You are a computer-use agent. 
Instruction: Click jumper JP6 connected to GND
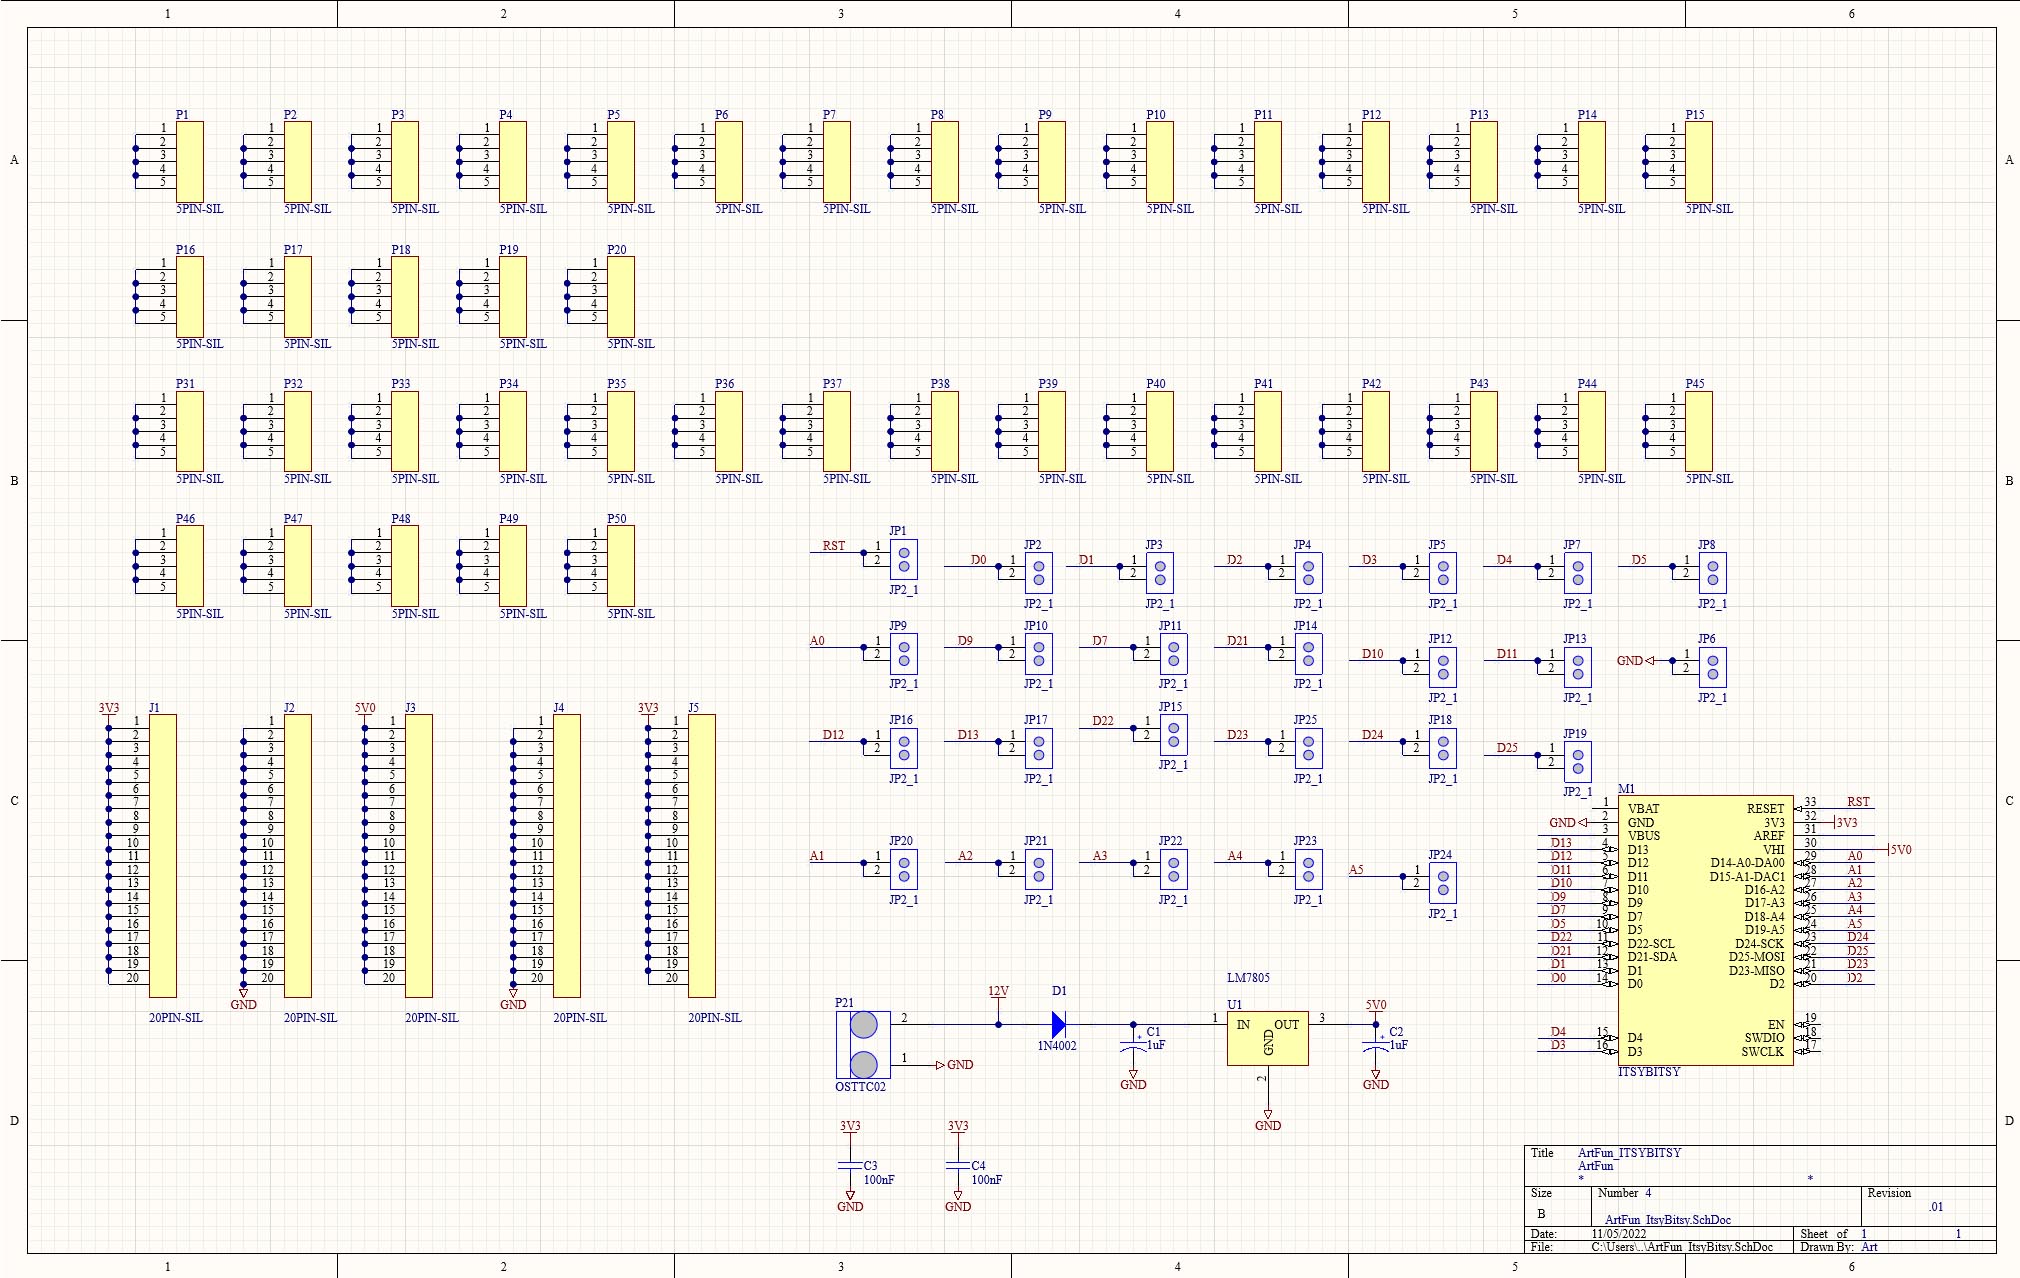[x=1712, y=667]
